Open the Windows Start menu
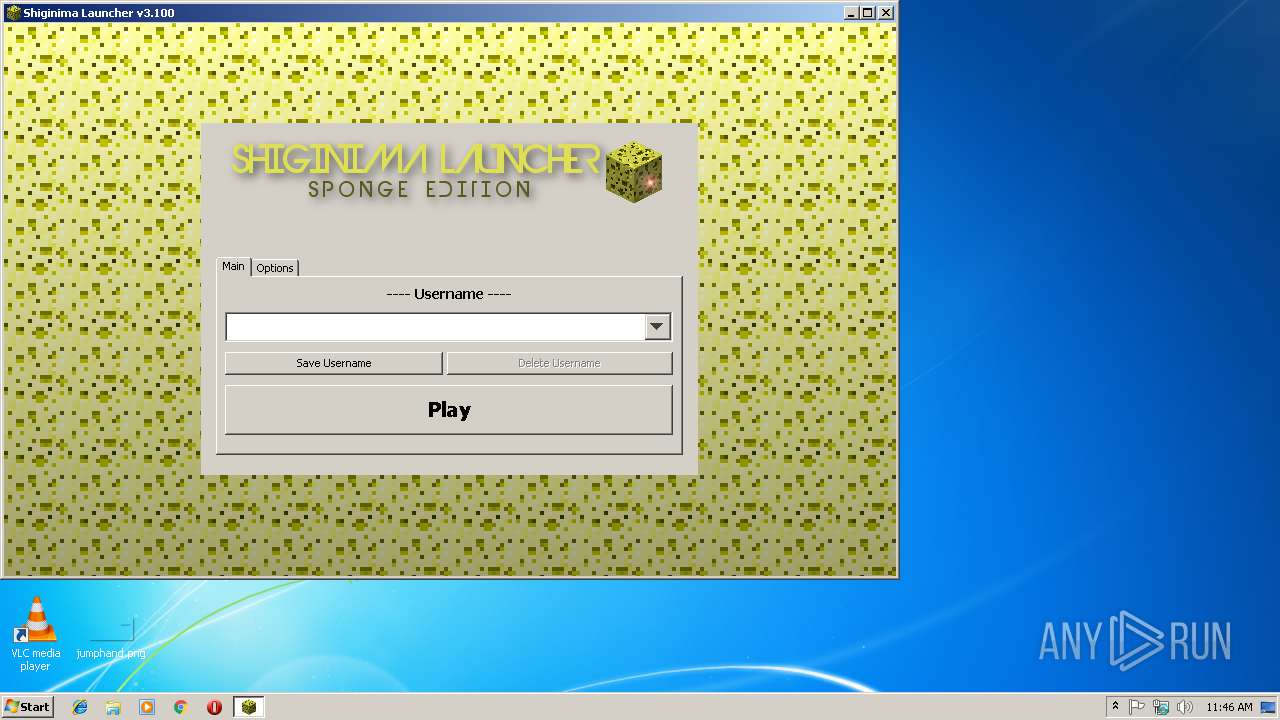Screen dimensions: 1280x720 pos(27,707)
